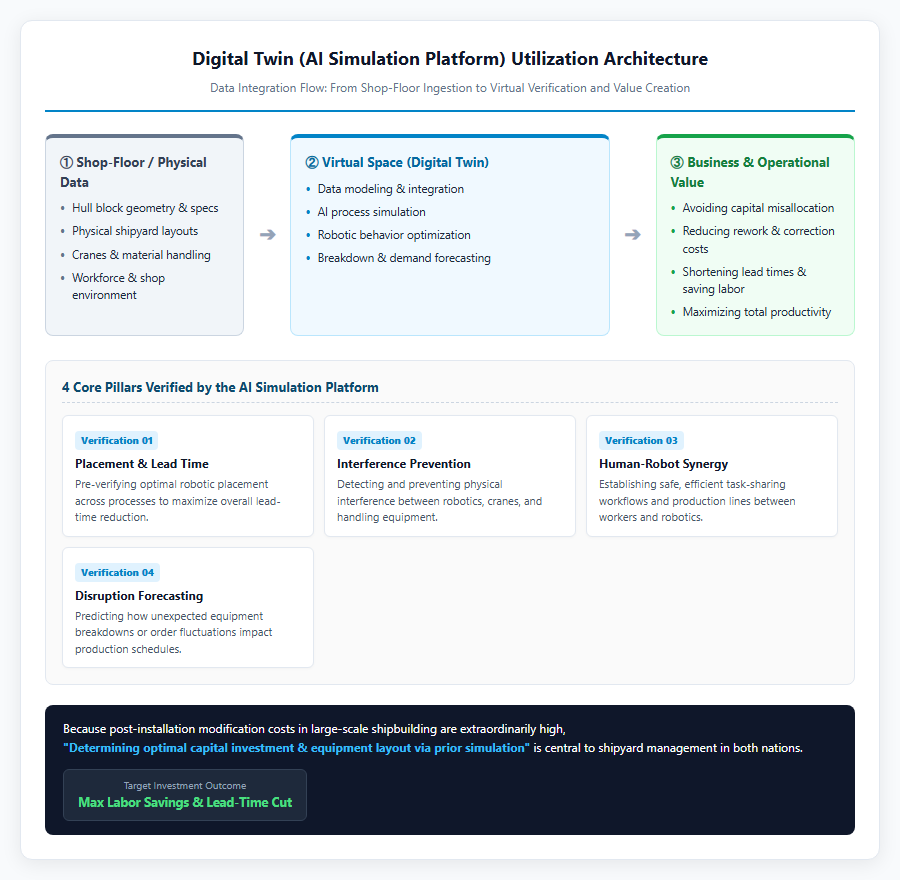Click the title "Digital Twin (AI Simulation Platform) Utilization Architecture"
Viewport: 900px width, 880px height.
tap(450, 59)
